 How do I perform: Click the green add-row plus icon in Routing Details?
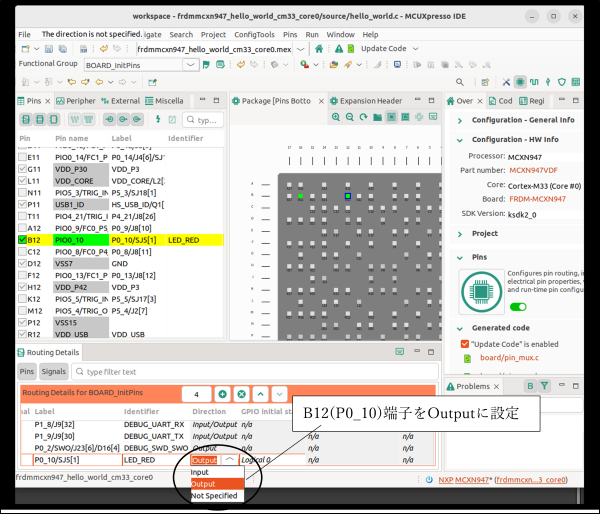click(x=222, y=395)
